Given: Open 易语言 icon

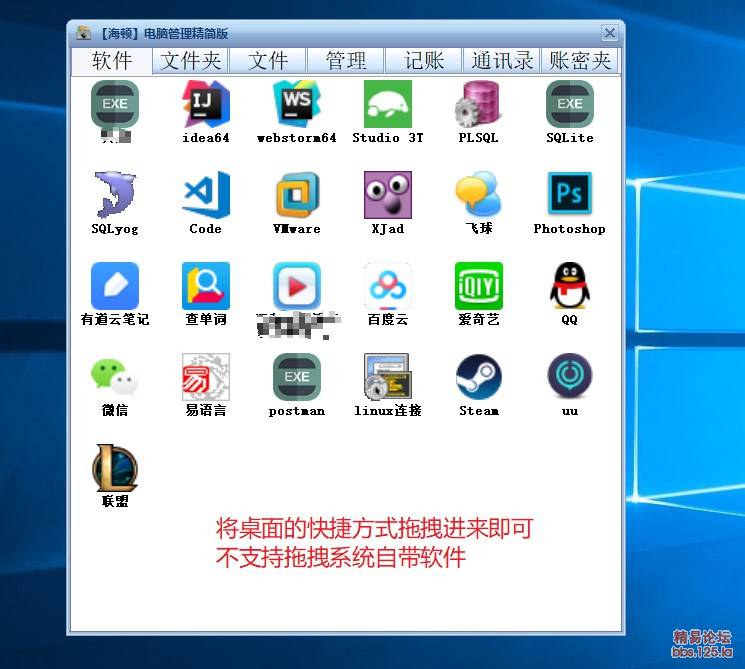Looking at the screenshot, I should pos(206,377).
